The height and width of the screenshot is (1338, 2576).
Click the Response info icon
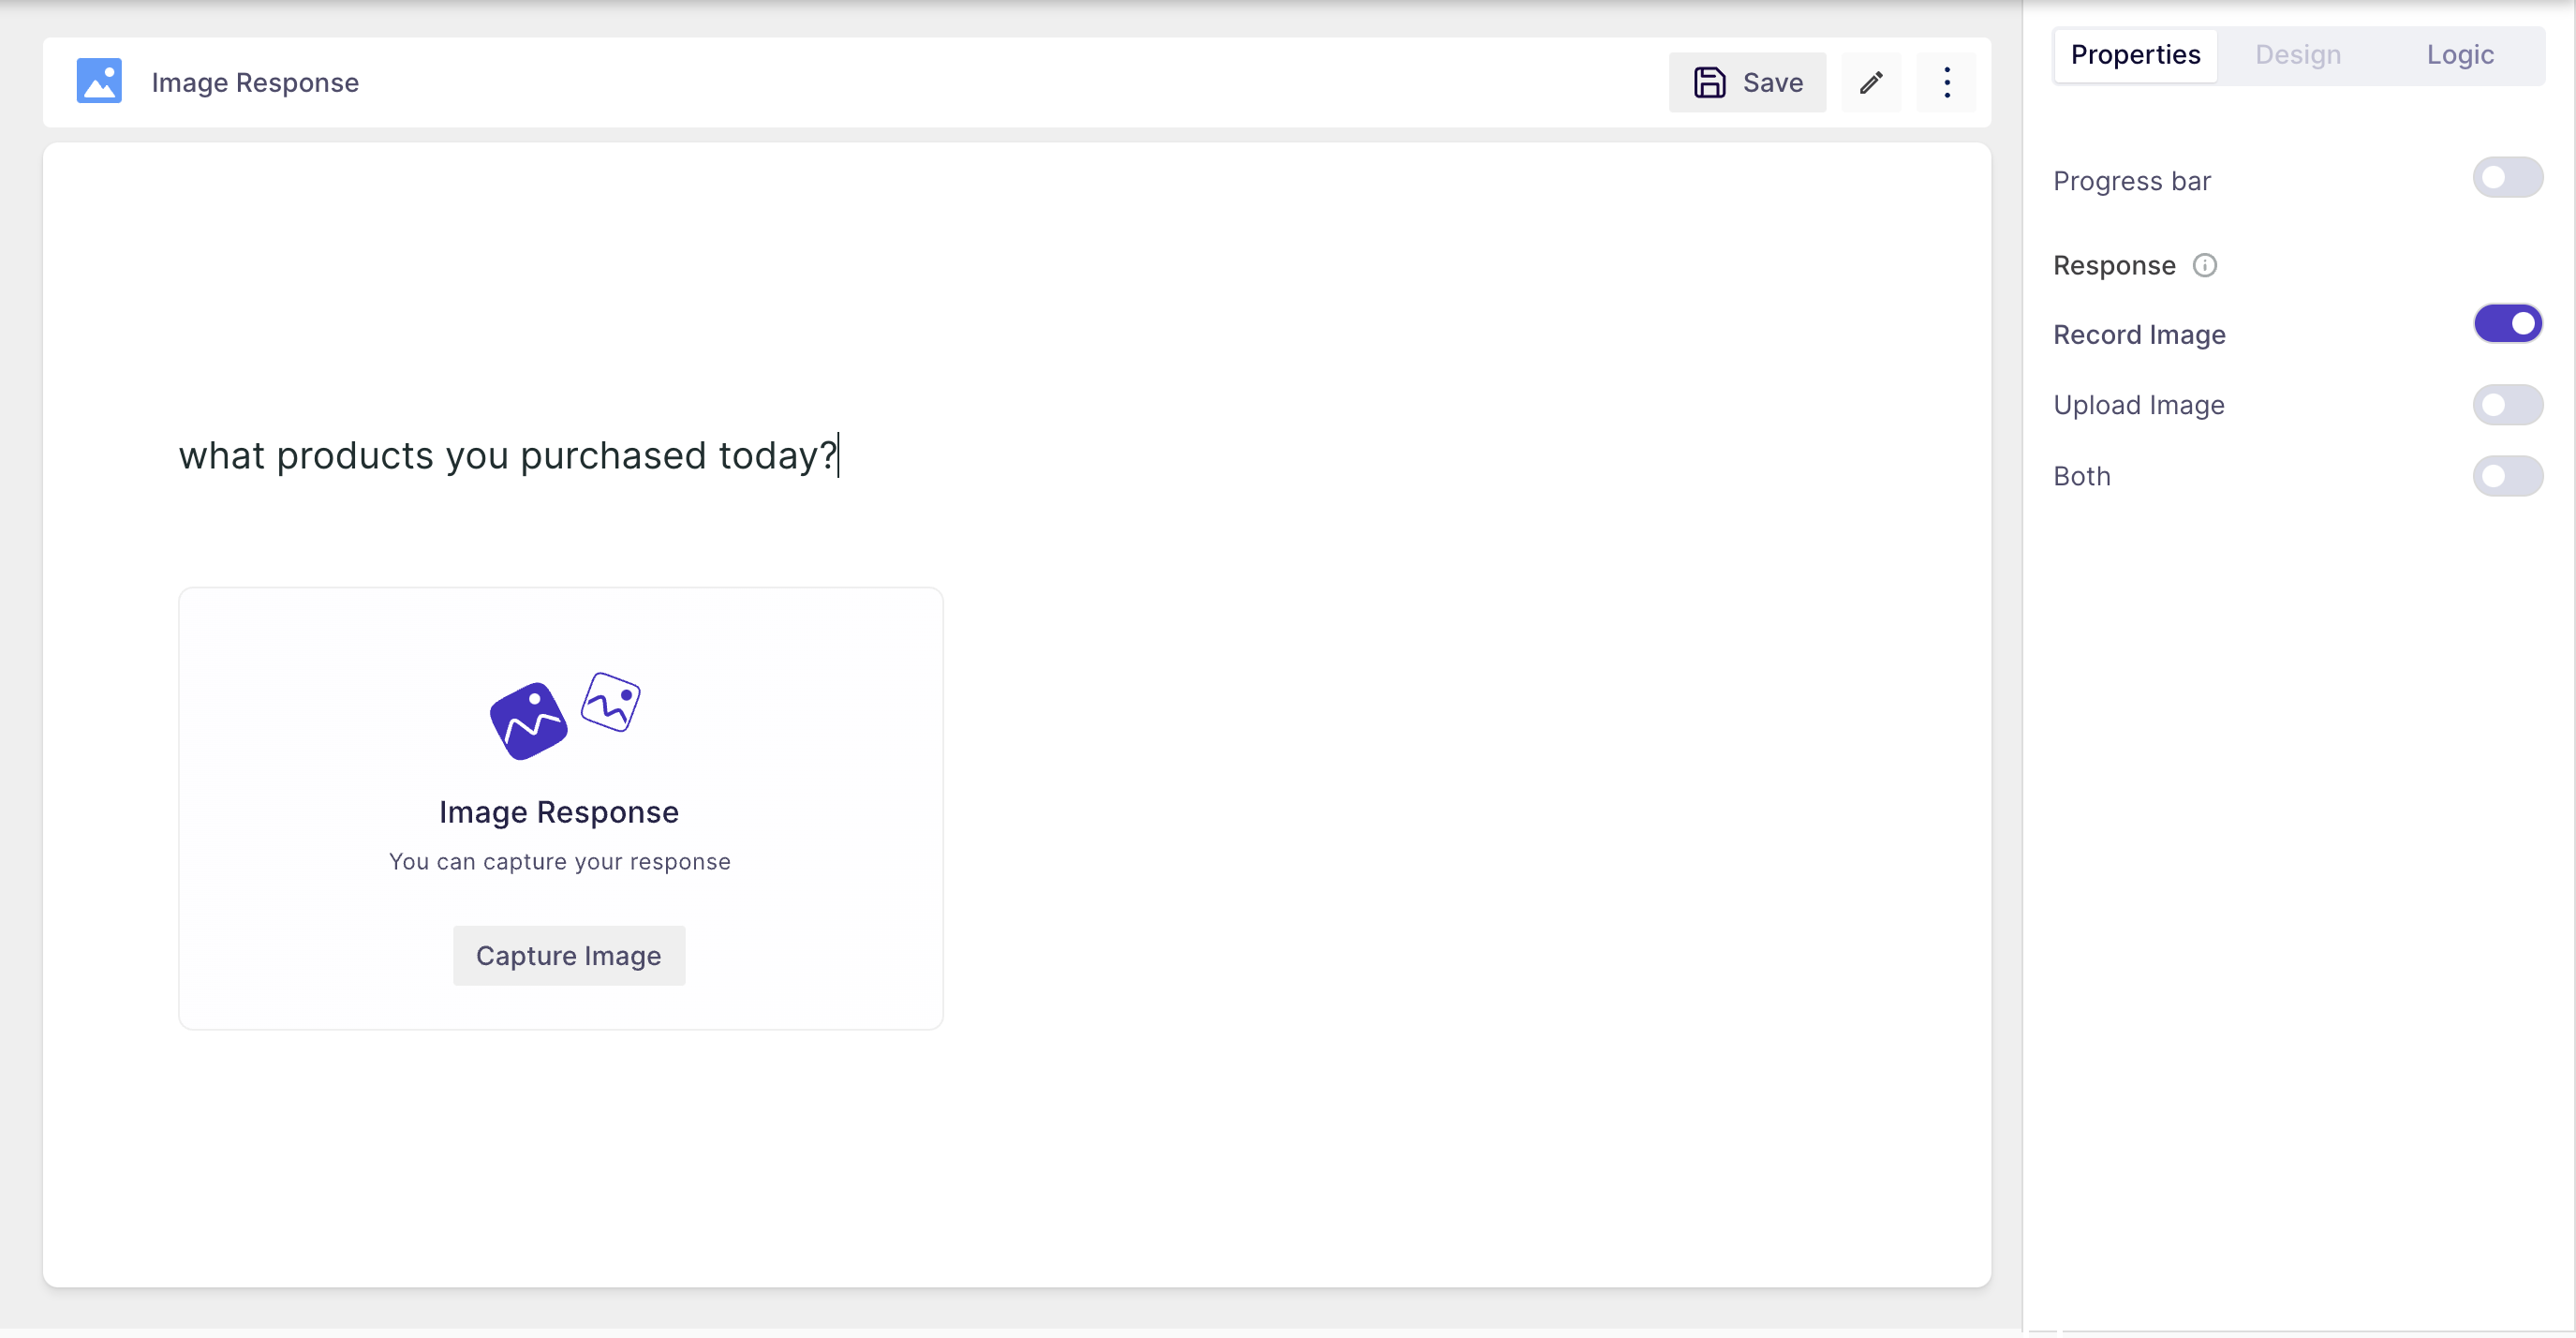click(x=2204, y=265)
